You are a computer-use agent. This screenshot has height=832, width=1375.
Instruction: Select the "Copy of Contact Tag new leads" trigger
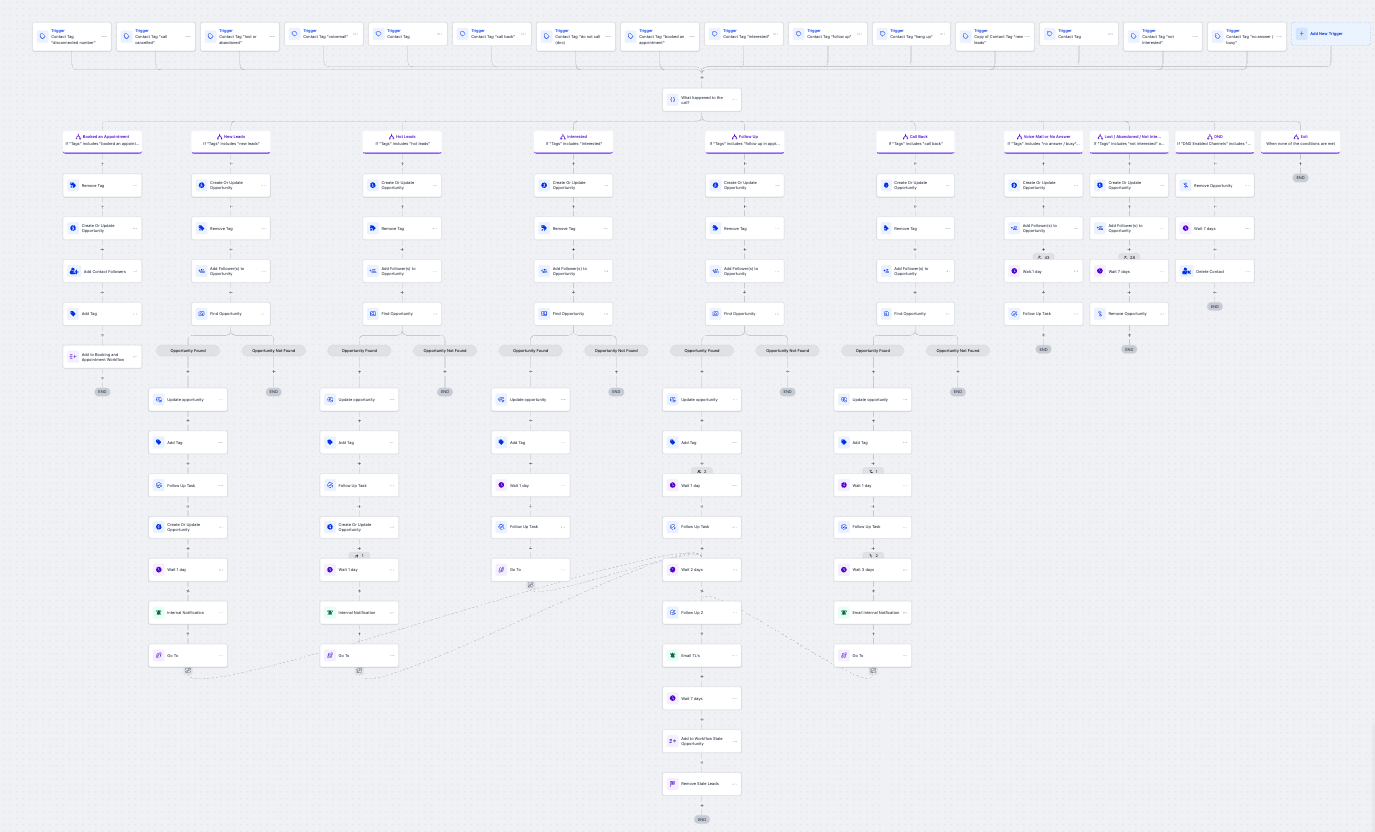[995, 36]
